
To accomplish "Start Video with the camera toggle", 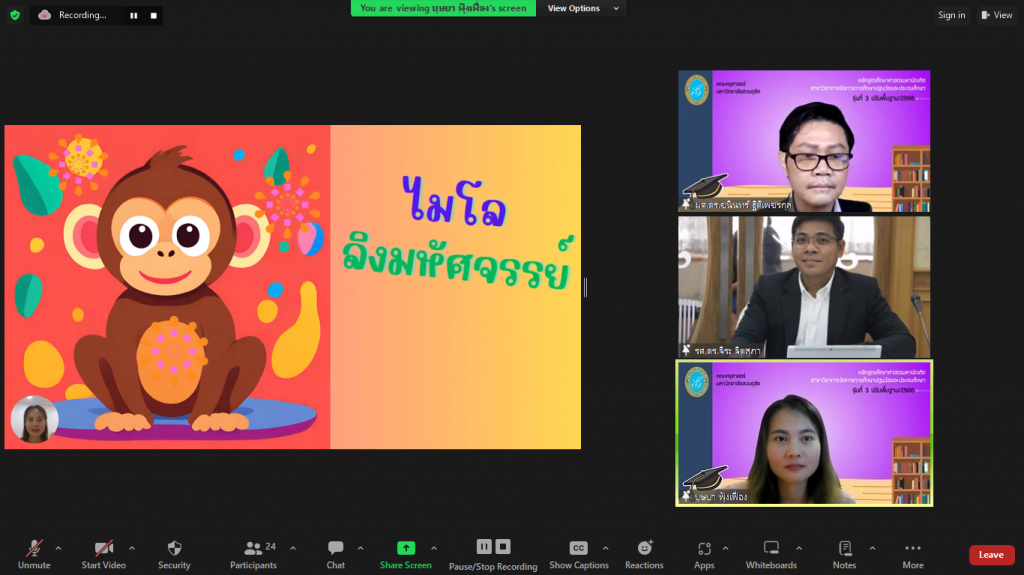I will (x=103, y=554).
